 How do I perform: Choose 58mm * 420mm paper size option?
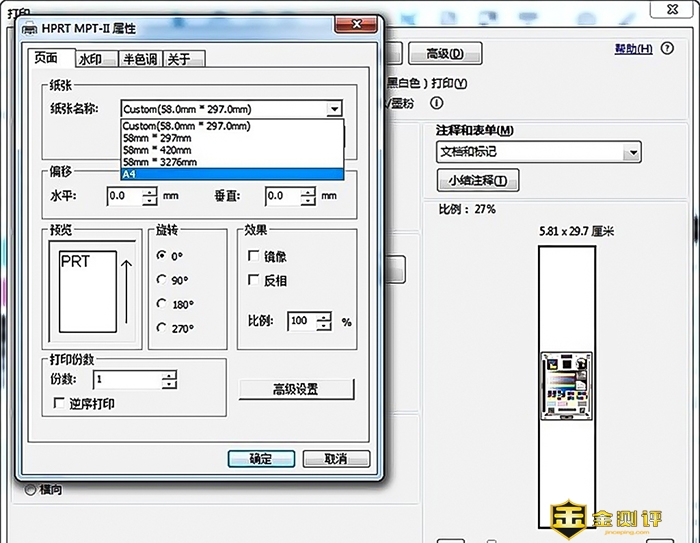pyautogui.click(x=160, y=150)
